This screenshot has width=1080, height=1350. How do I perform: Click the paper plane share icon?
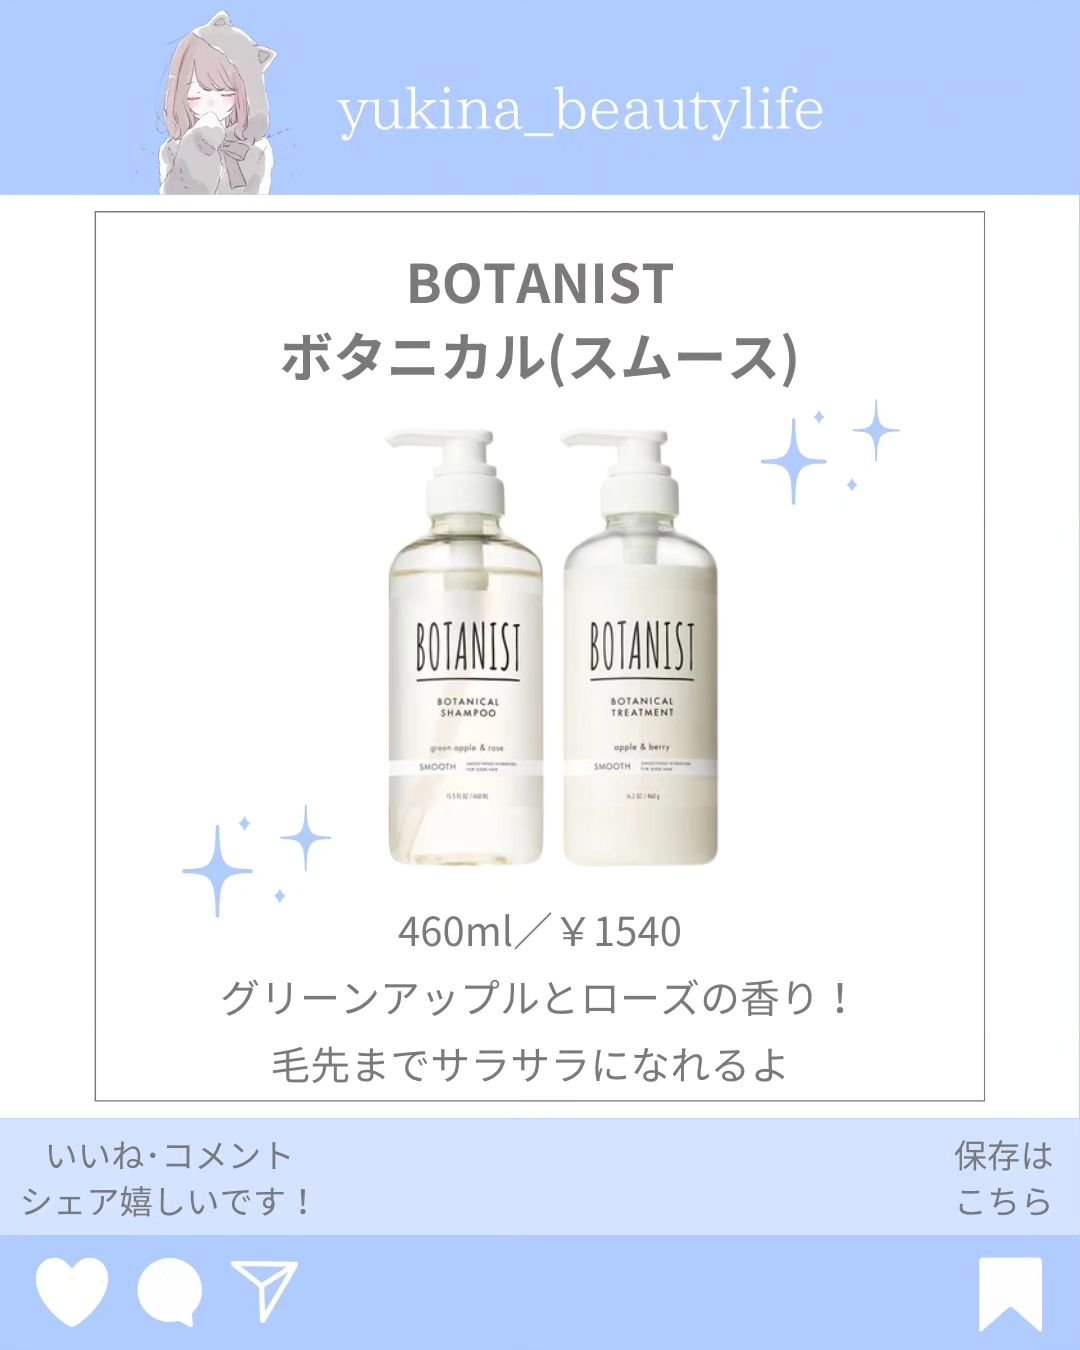click(x=264, y=1290)
